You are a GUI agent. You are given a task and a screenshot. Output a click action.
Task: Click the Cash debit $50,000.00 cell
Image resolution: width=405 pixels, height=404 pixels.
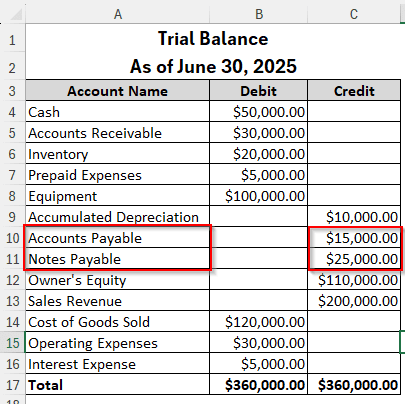point(258,112)
